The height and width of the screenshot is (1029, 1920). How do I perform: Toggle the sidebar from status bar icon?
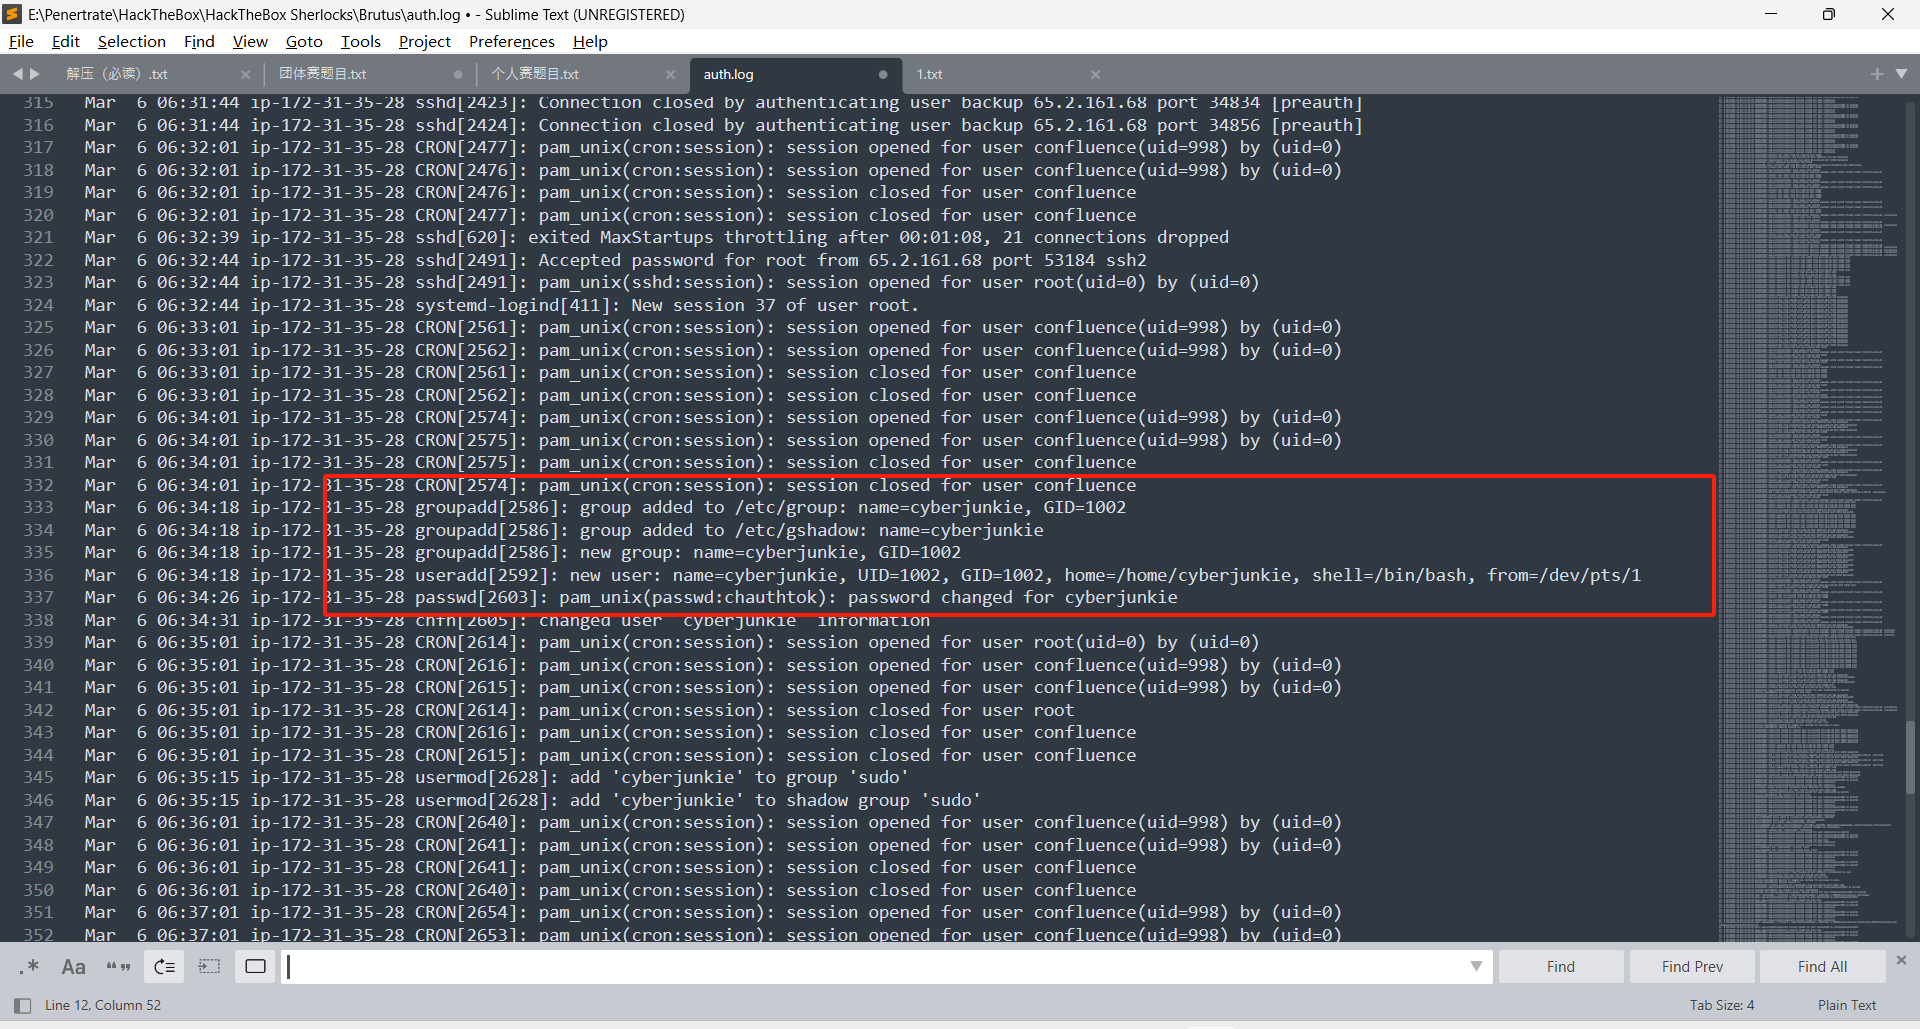22,1005
